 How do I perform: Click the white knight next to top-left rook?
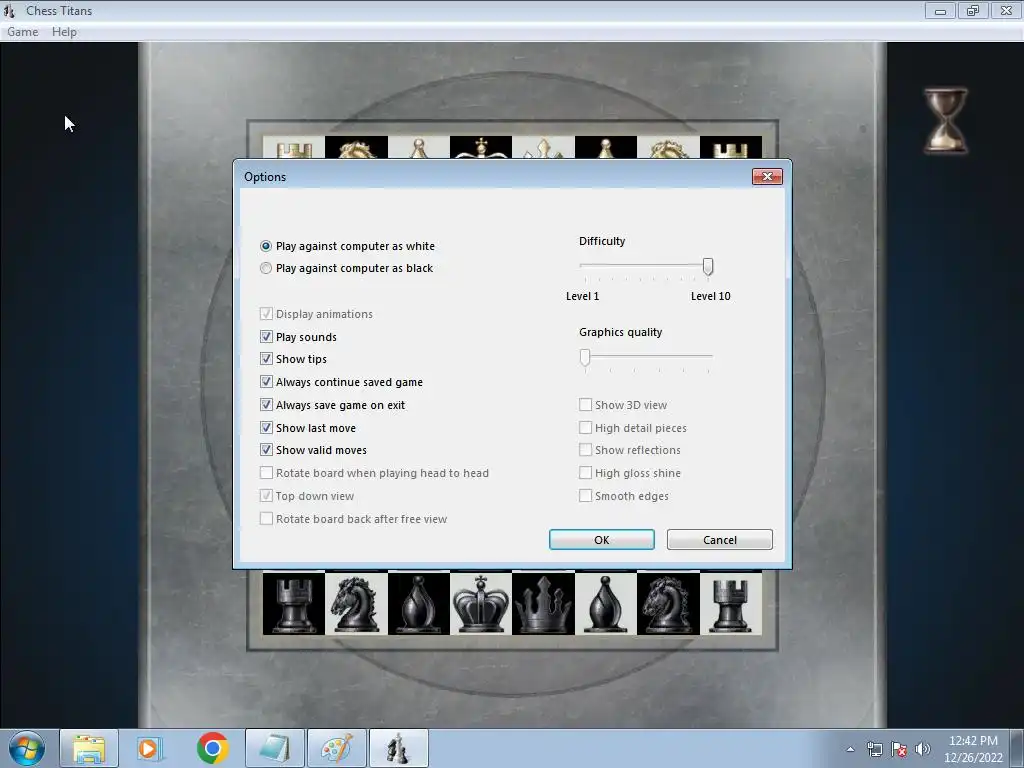coord(356,148)
